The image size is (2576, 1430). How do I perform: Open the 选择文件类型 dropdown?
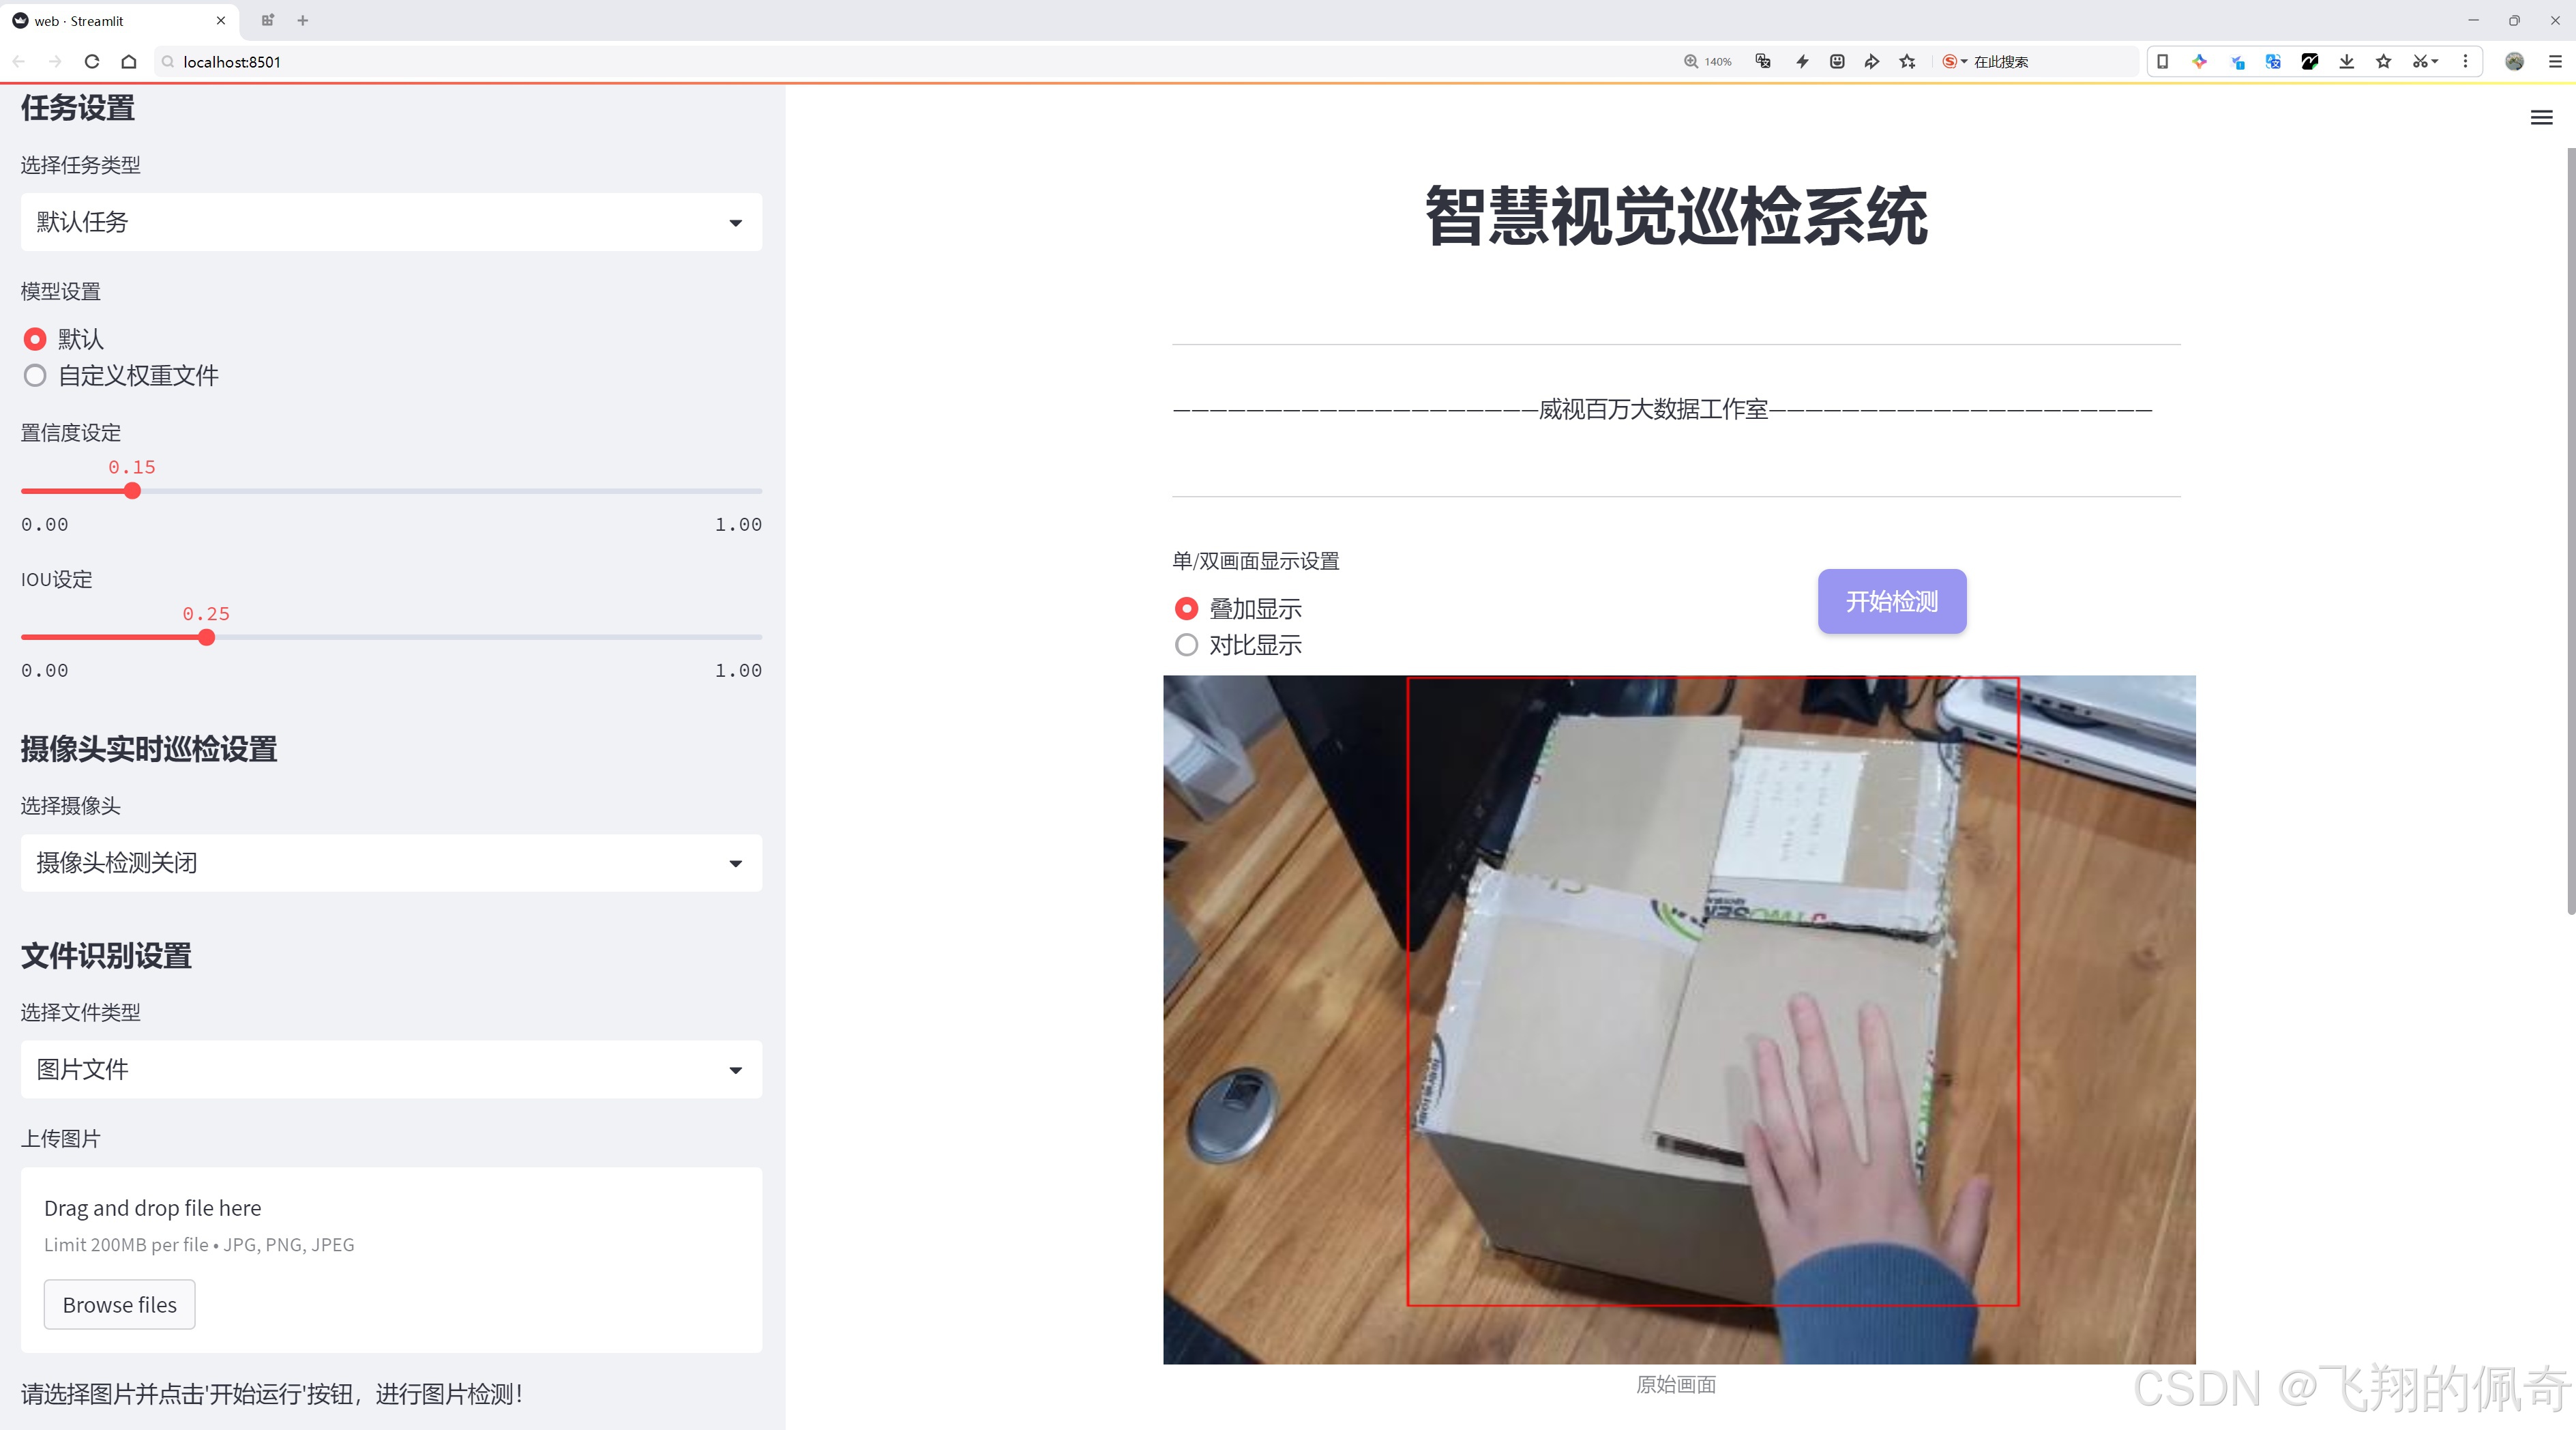(390, 1068)
